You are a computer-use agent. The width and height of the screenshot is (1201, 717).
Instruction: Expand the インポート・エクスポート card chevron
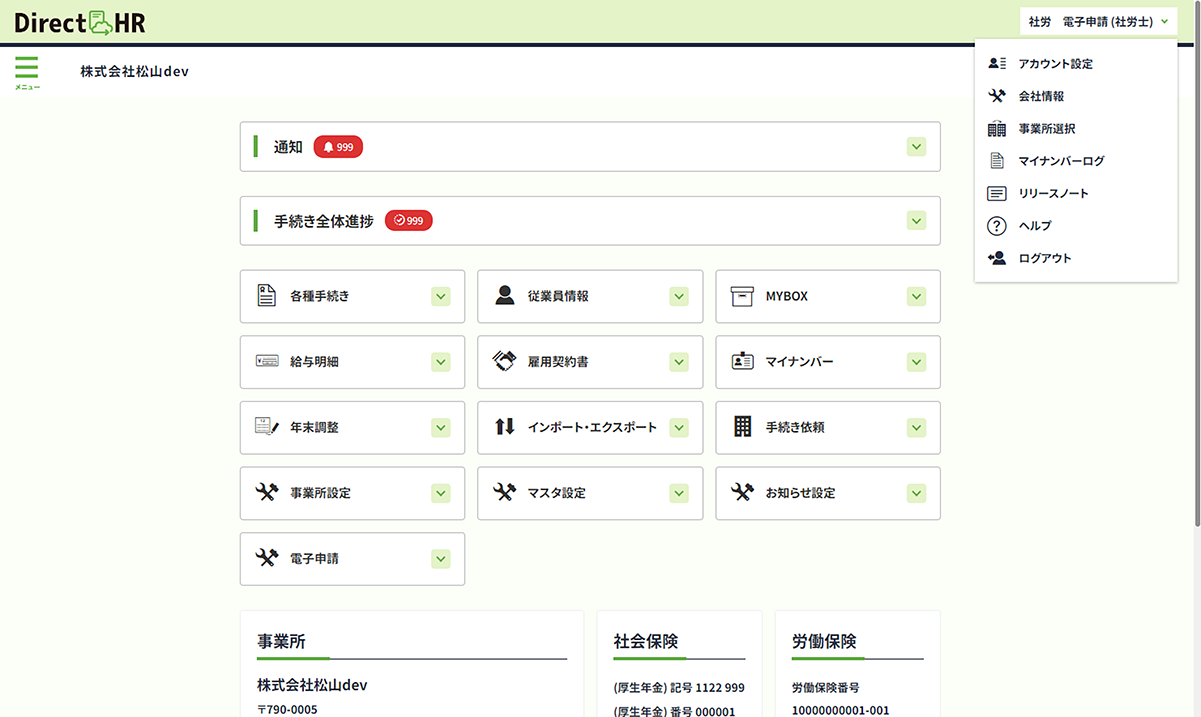679,427
